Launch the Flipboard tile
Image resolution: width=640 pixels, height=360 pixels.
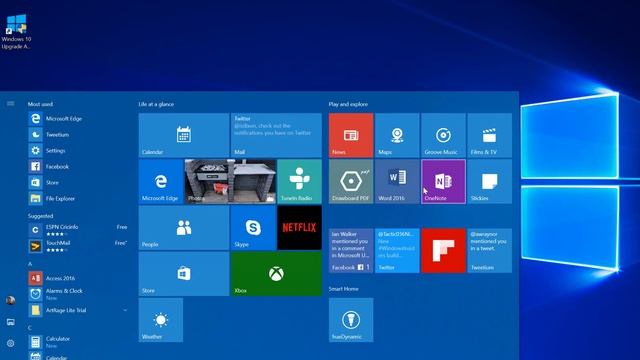(x=443, y=251)
